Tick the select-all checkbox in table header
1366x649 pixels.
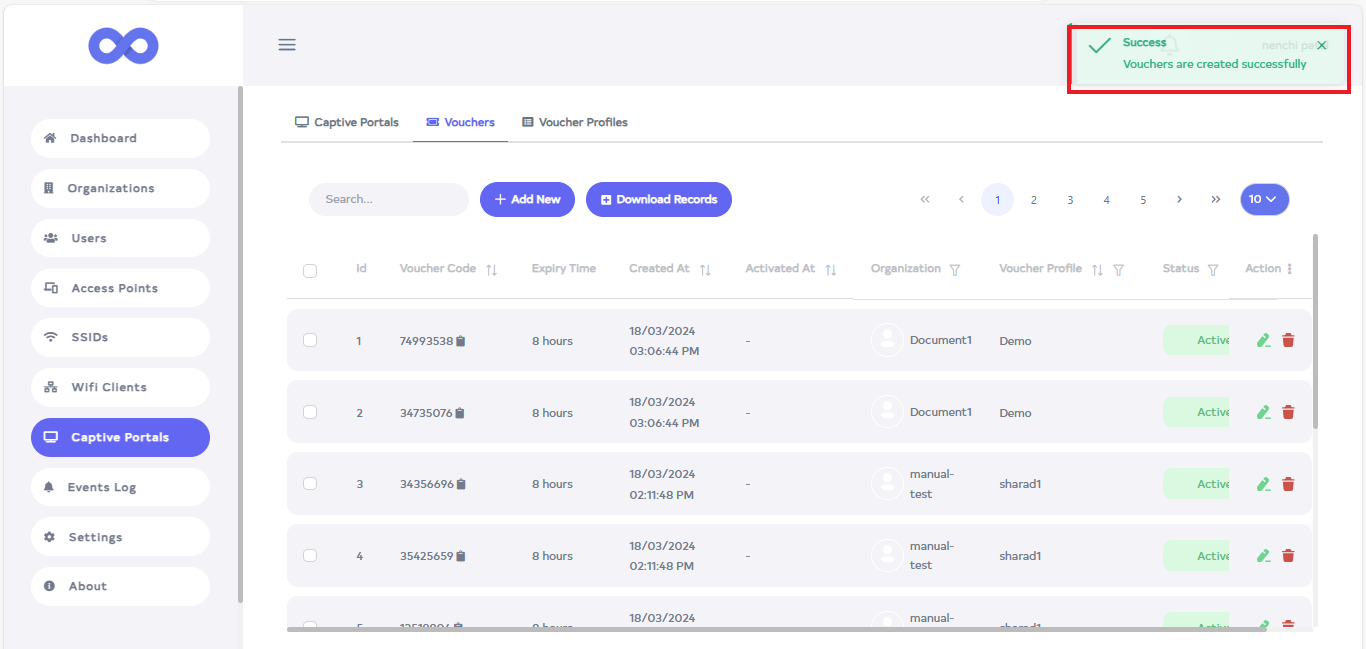click(310, 270)
